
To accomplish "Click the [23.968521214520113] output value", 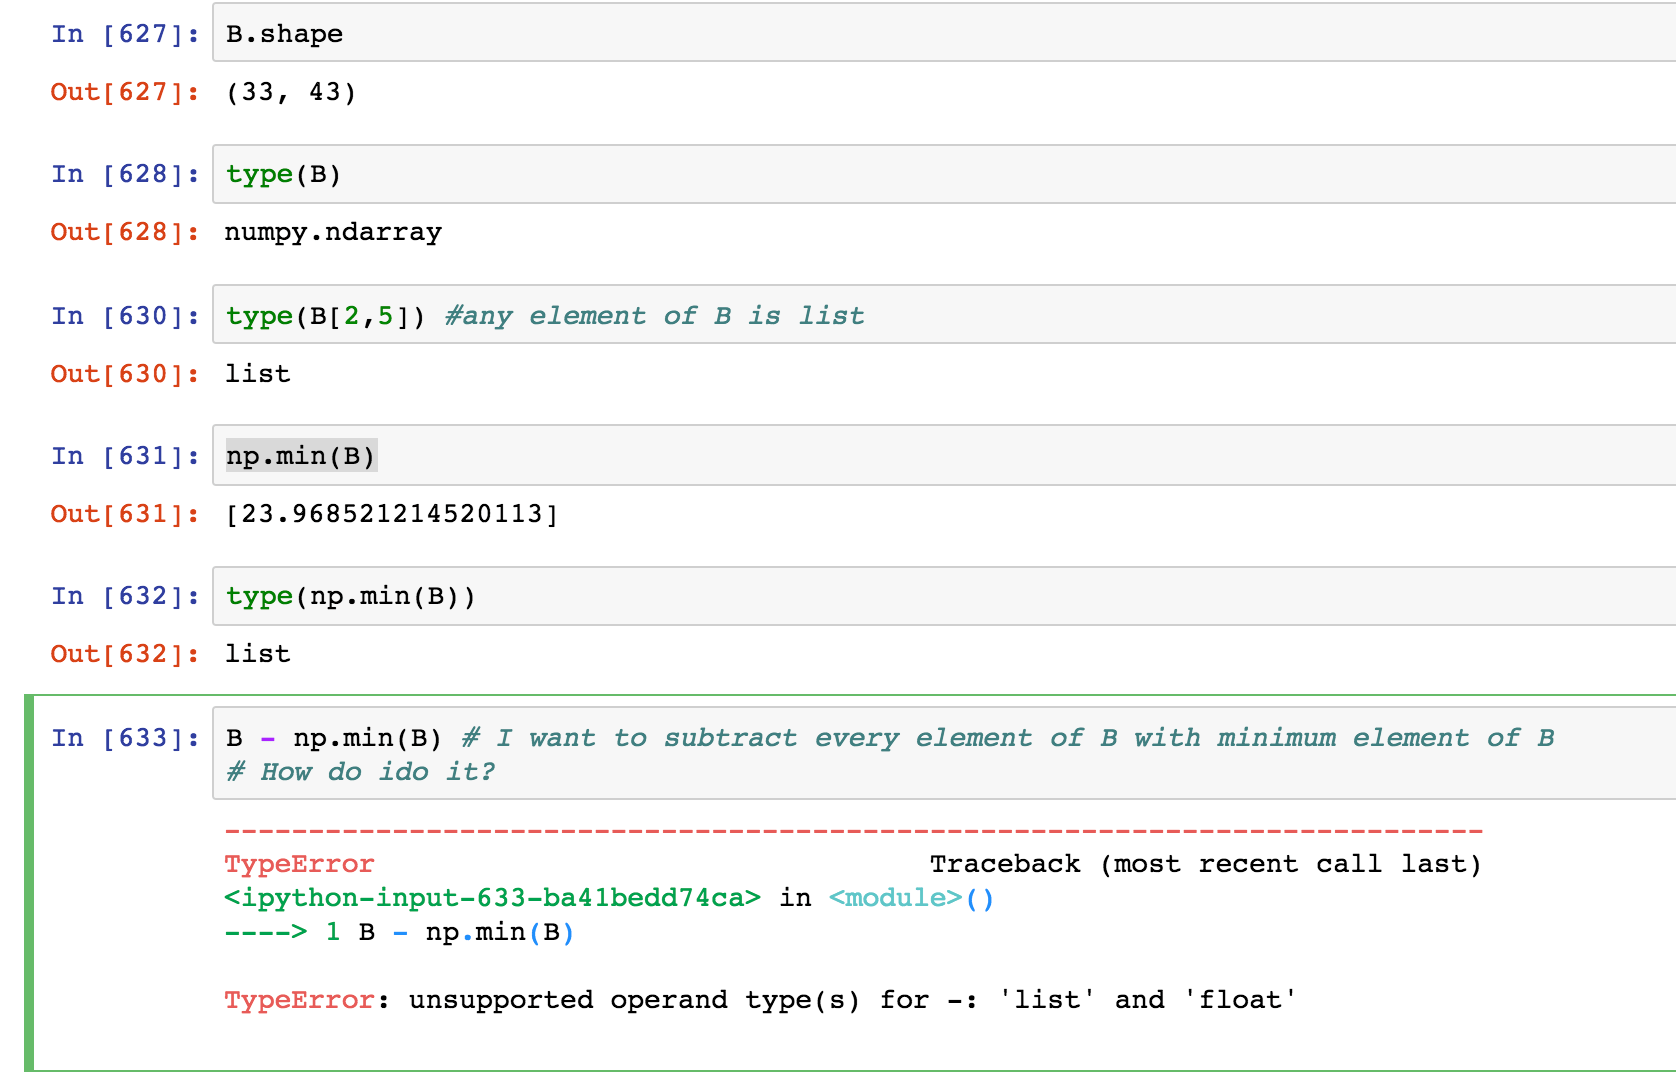I will 391,514.
